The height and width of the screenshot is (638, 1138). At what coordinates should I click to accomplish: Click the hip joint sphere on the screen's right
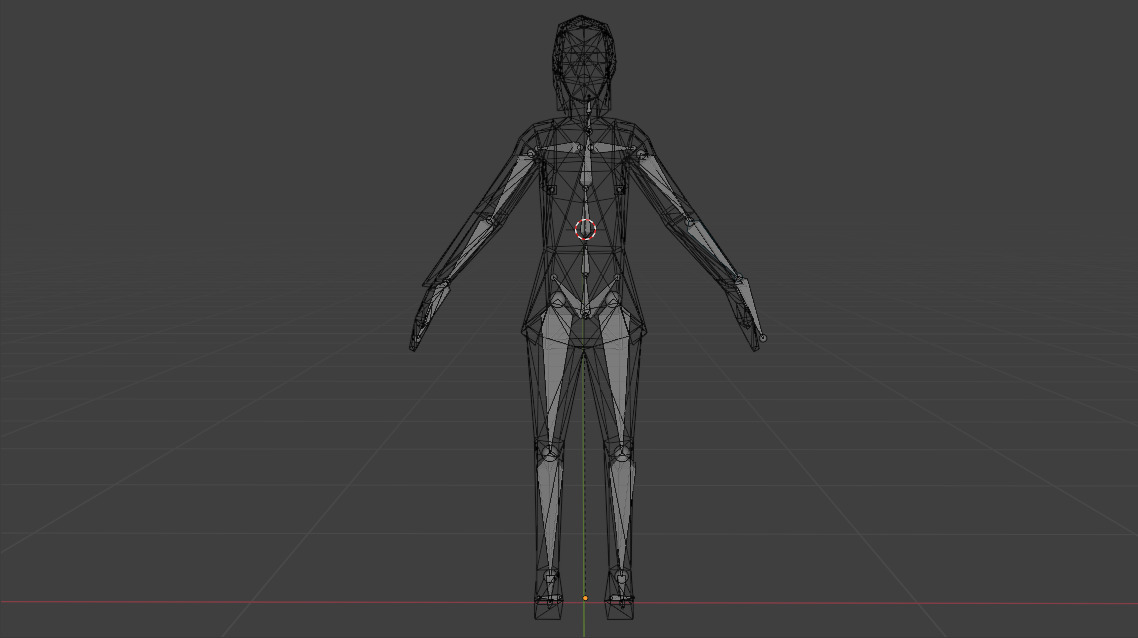point(611,300)
